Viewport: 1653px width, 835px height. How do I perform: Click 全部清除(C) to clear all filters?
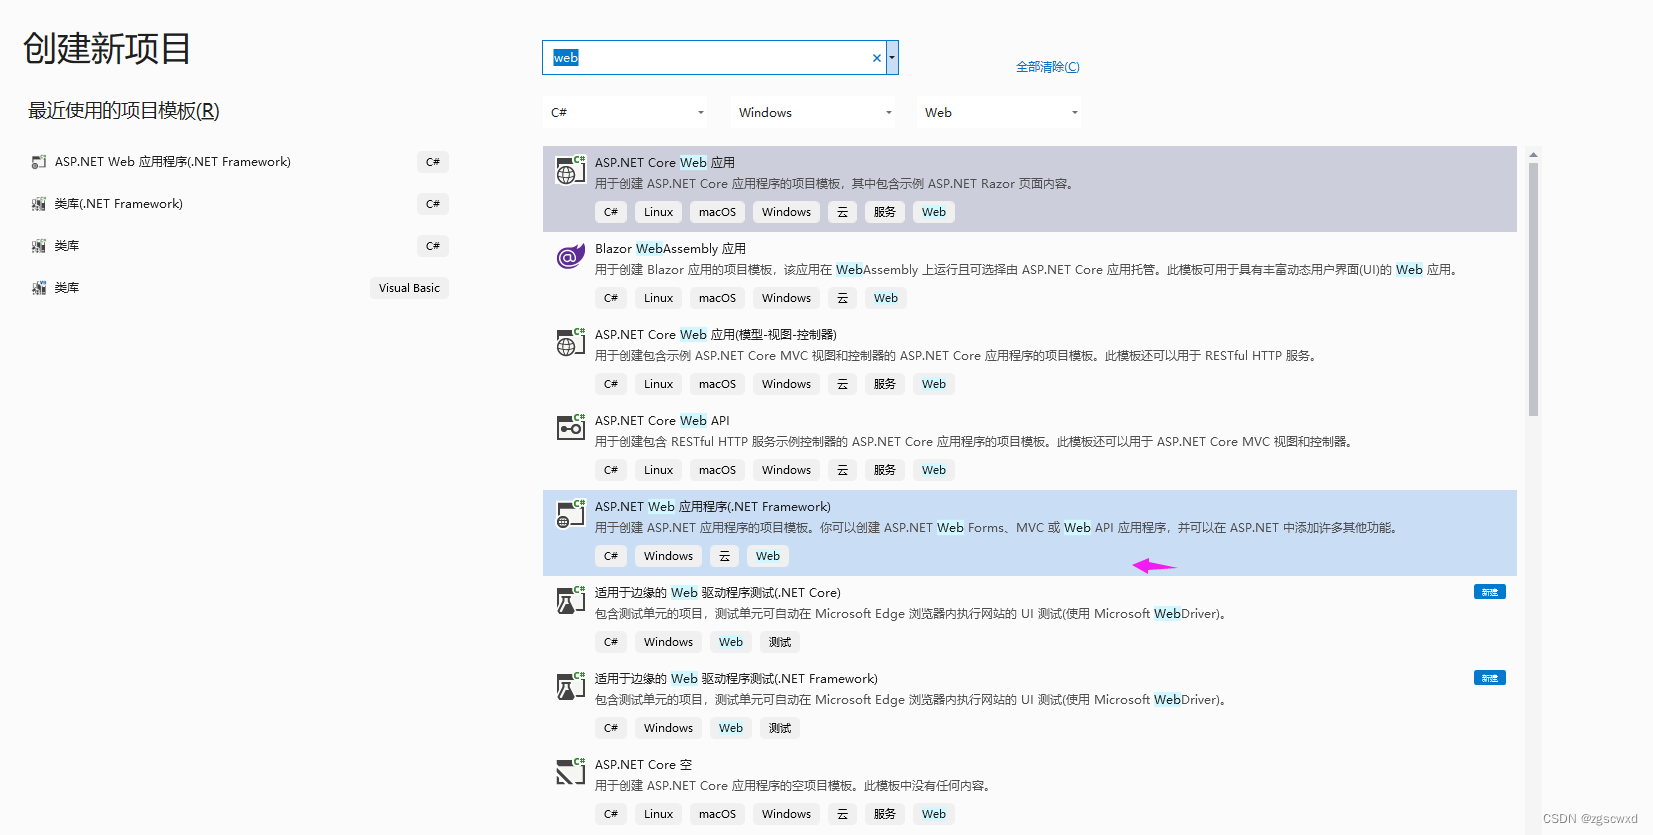pos(1048,67)
